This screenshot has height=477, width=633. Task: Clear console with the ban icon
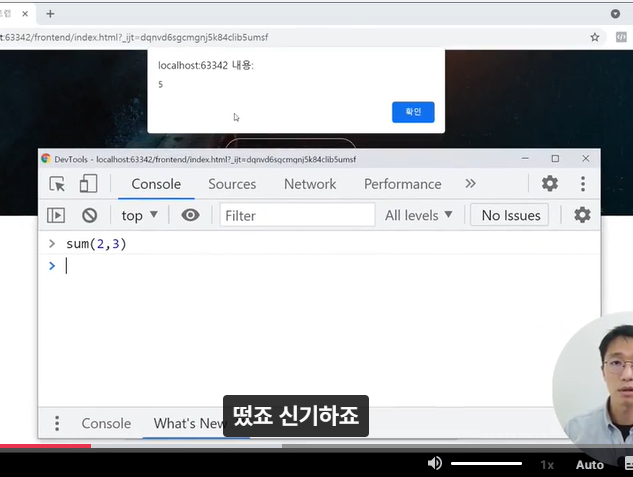coord(90,215)
